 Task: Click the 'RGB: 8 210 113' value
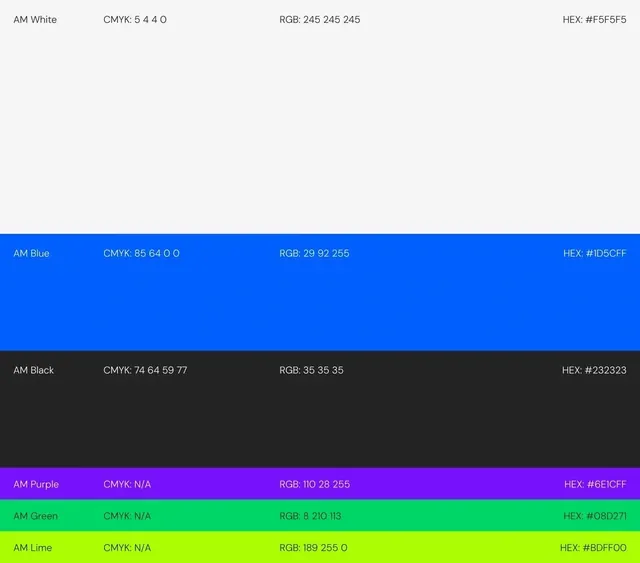pyautogui.click(x=310, y=516)
